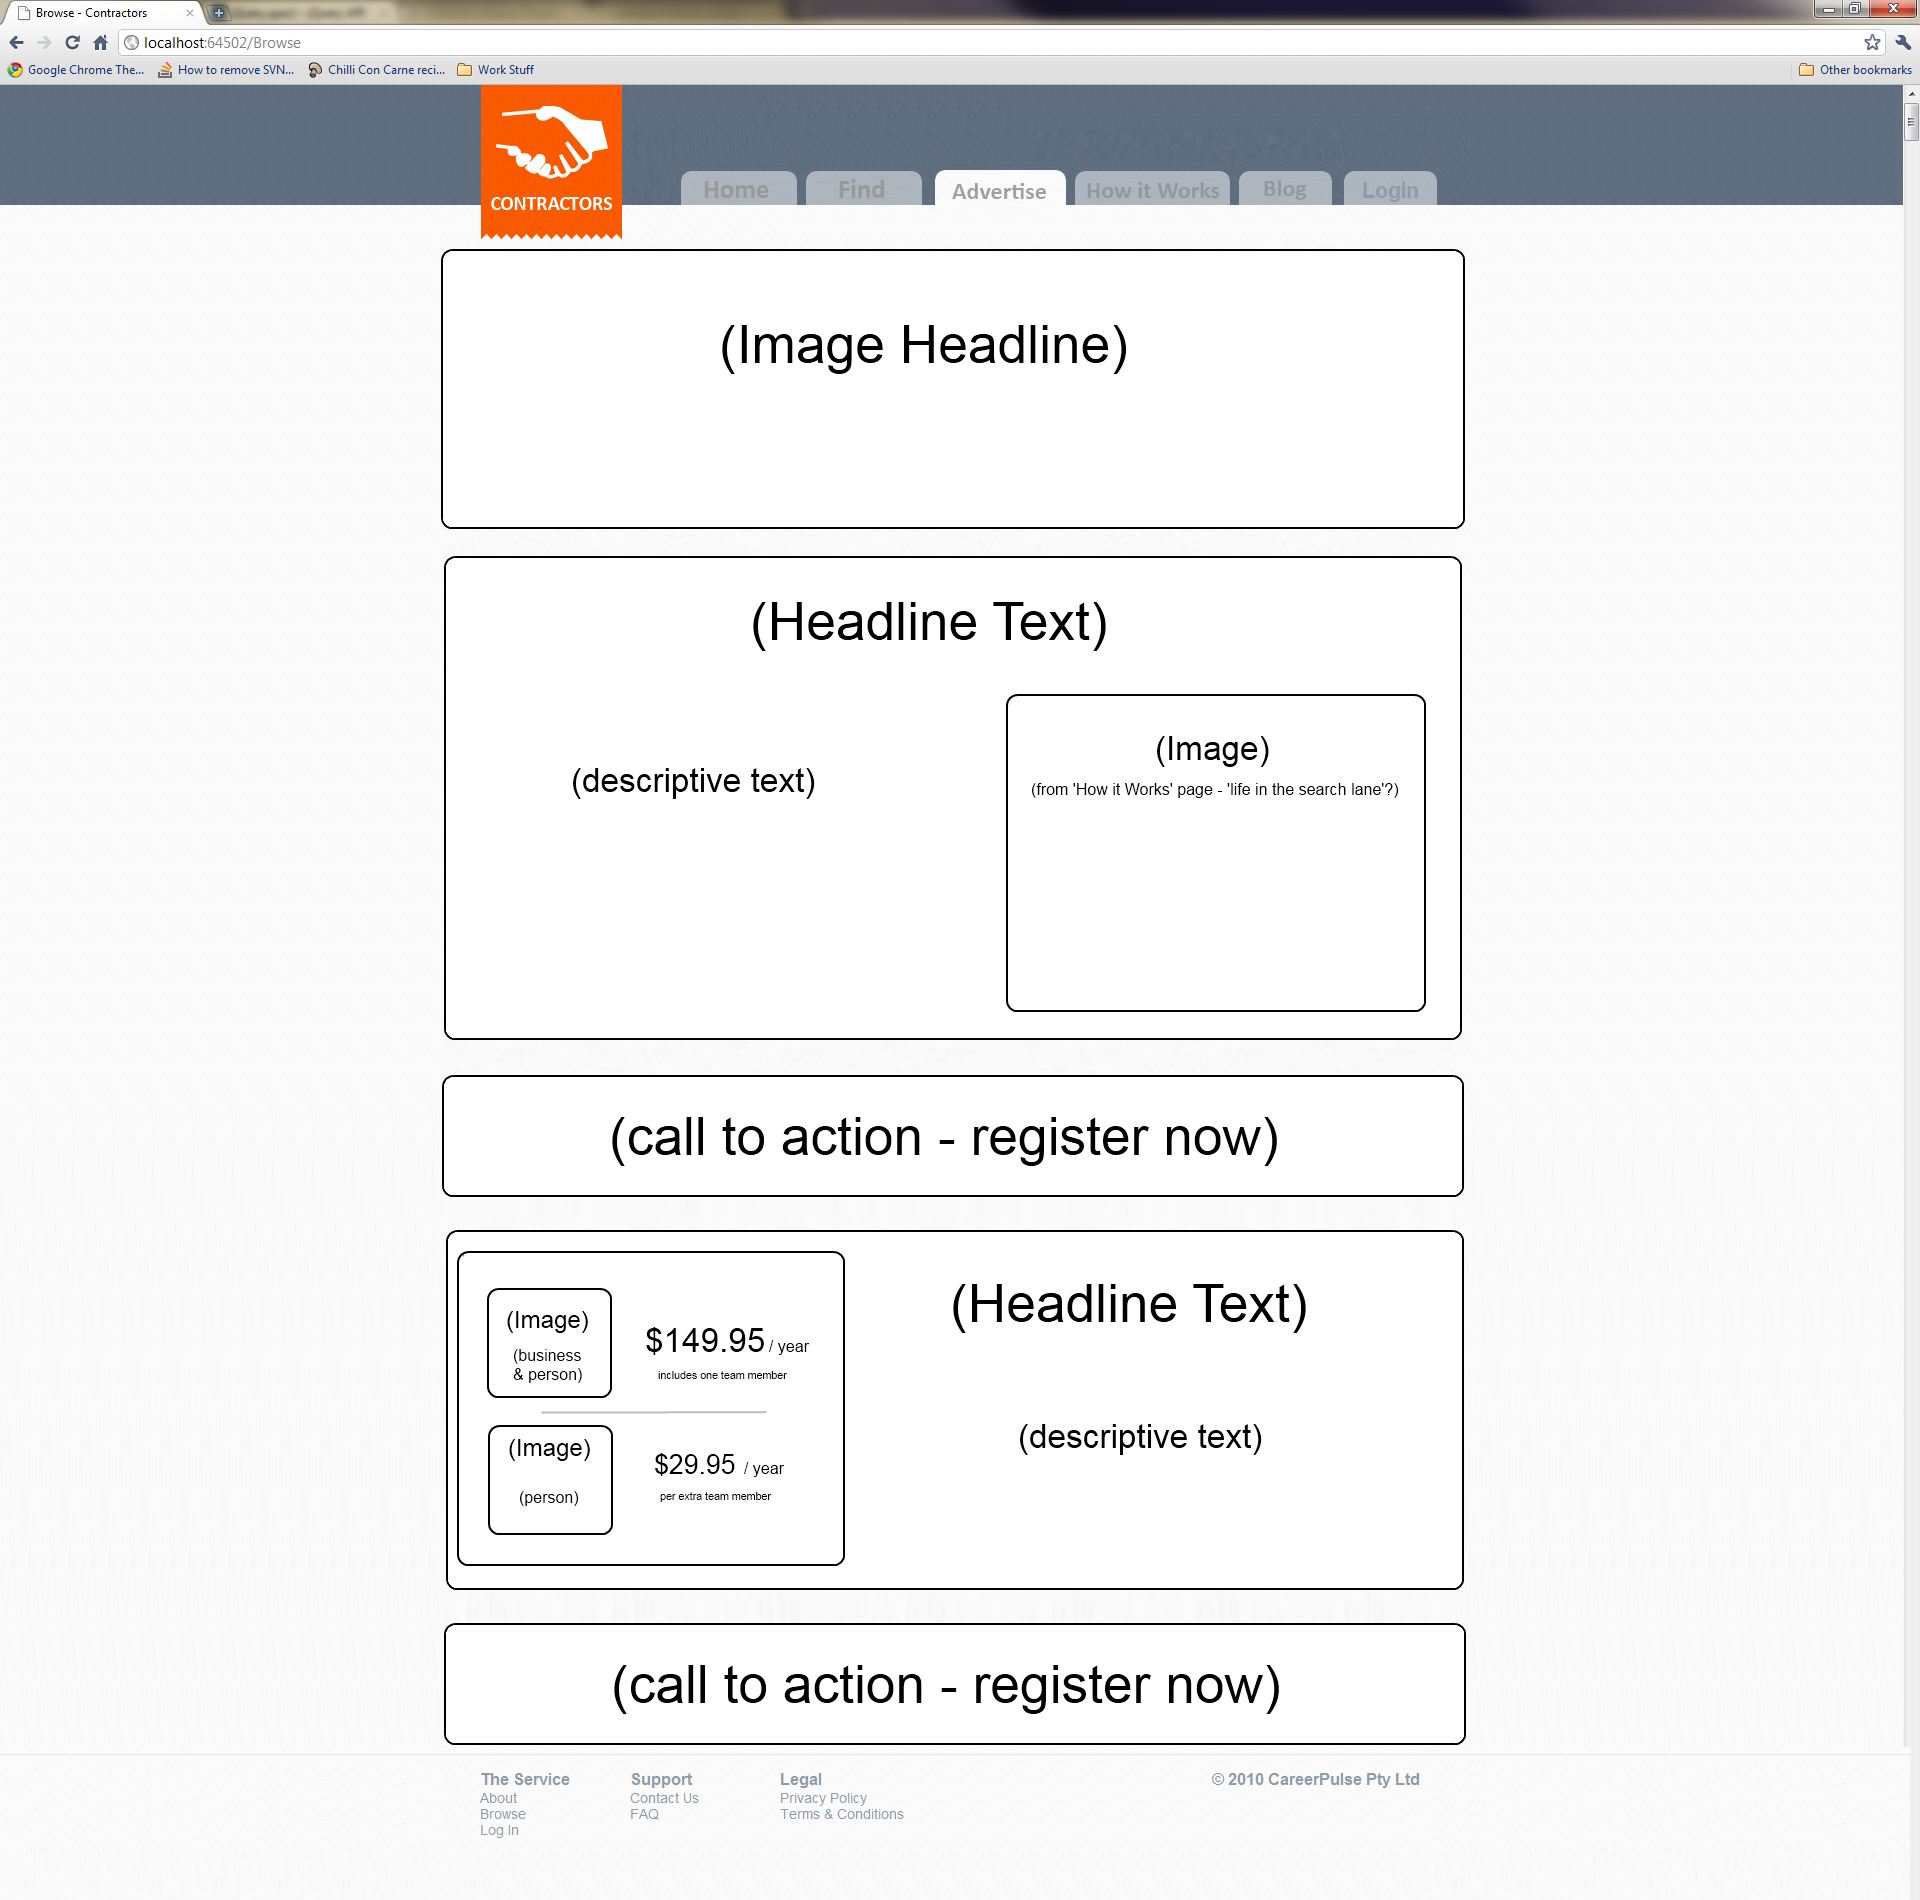The height and width of the screenshot is (1900, 1920).
Task: Click the reload page icon
Action: coord(72,43)
